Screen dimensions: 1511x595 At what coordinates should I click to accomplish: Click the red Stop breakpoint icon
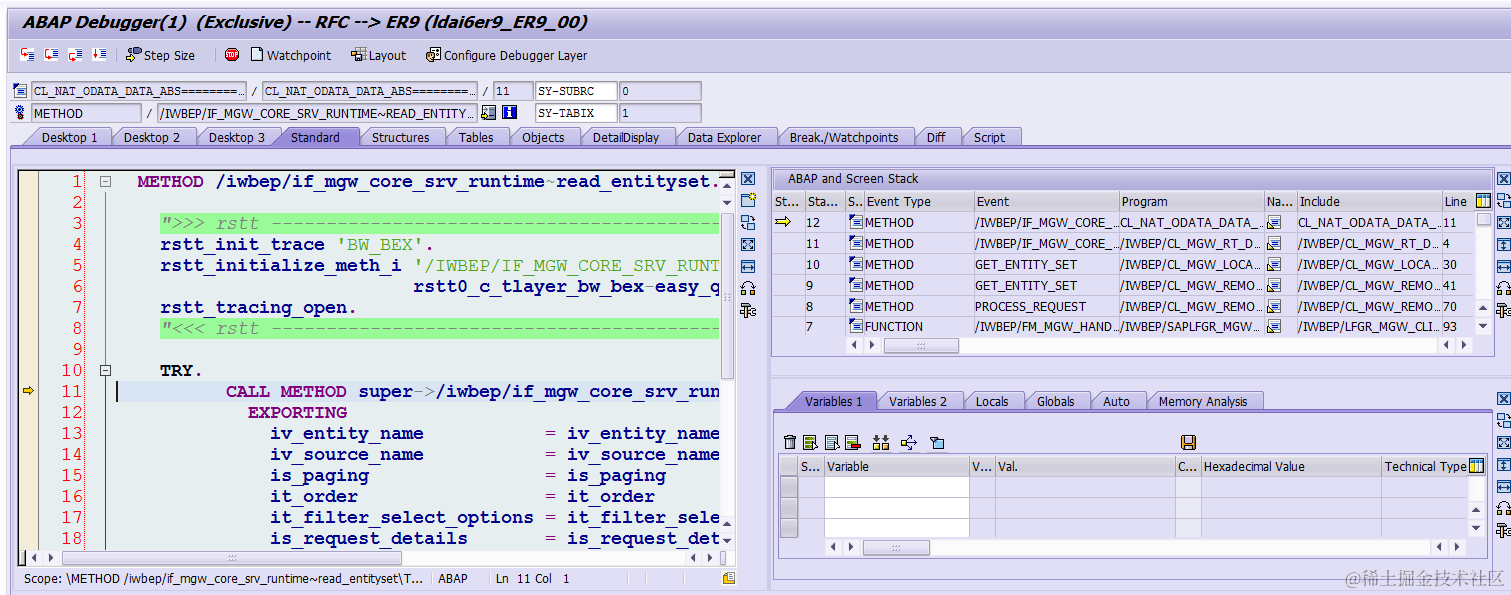click(x=232, y=55)
